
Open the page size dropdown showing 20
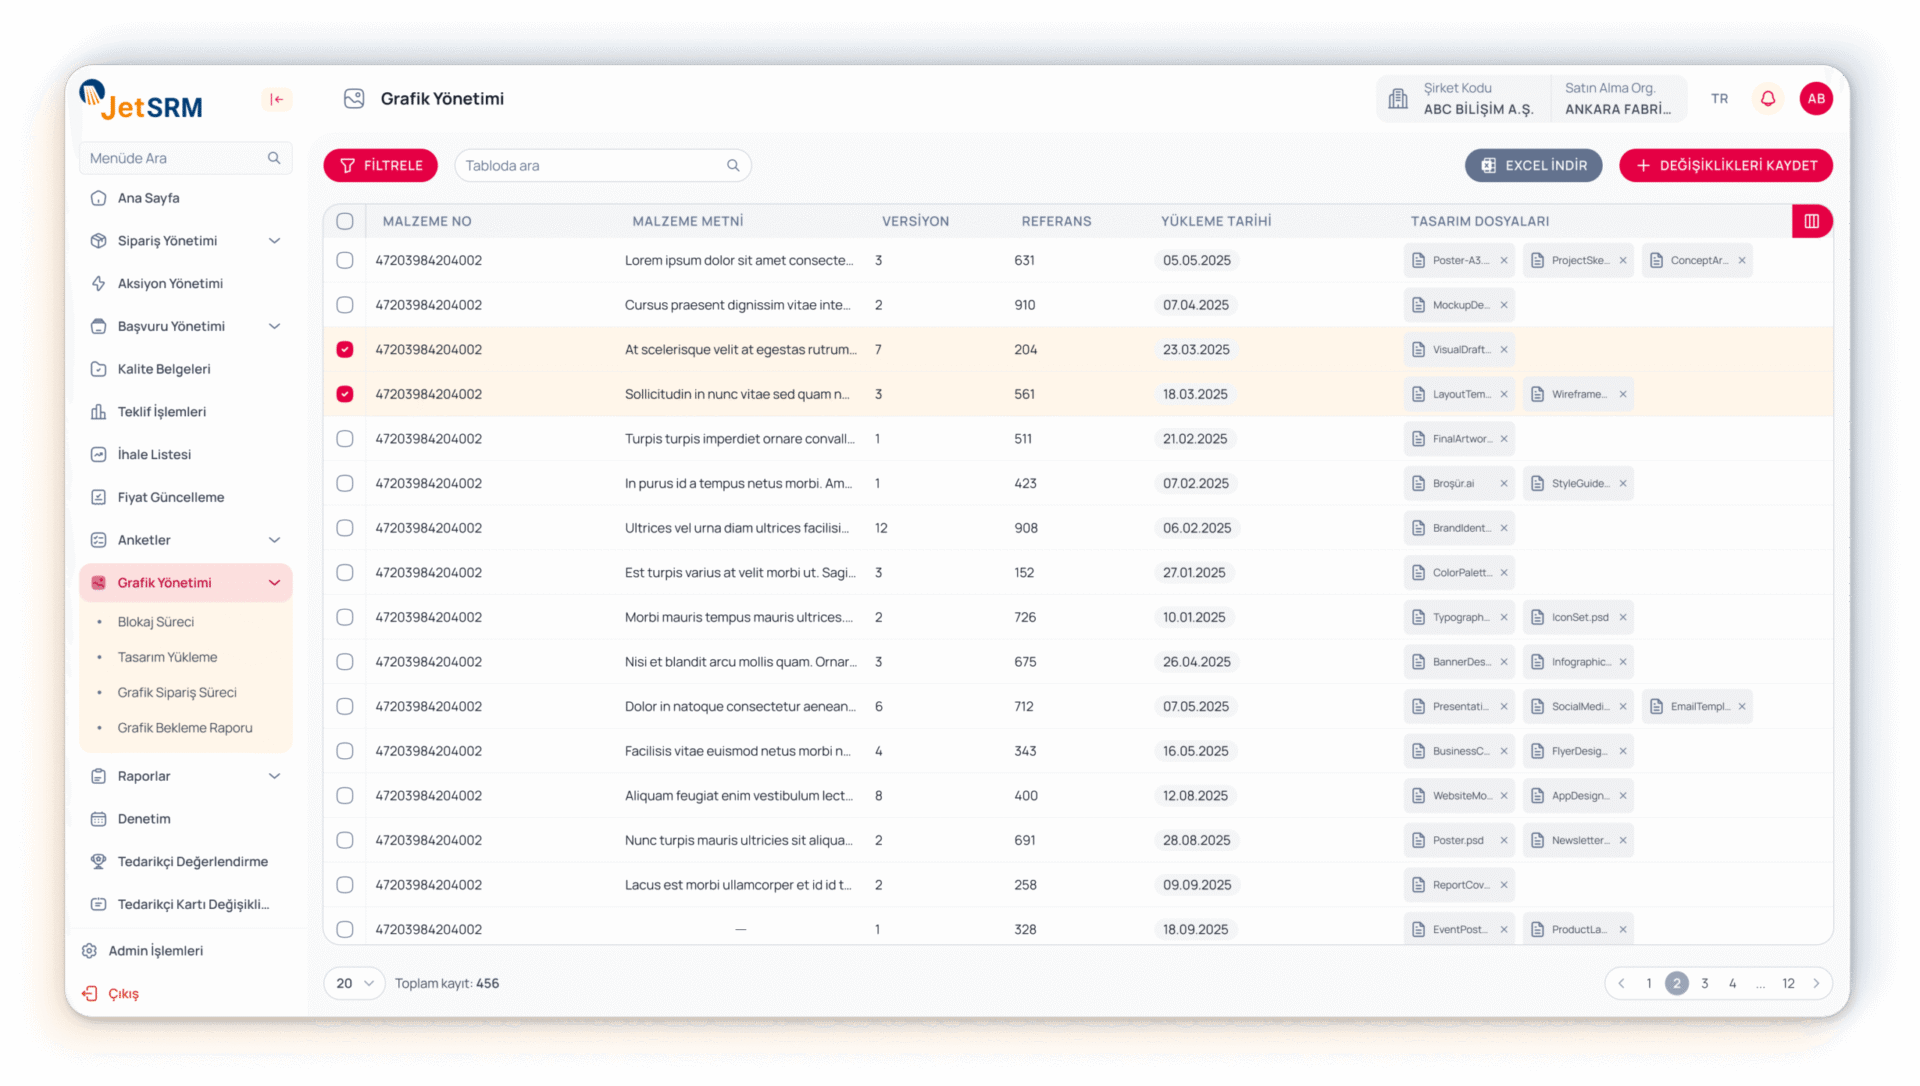click(354, 983)
